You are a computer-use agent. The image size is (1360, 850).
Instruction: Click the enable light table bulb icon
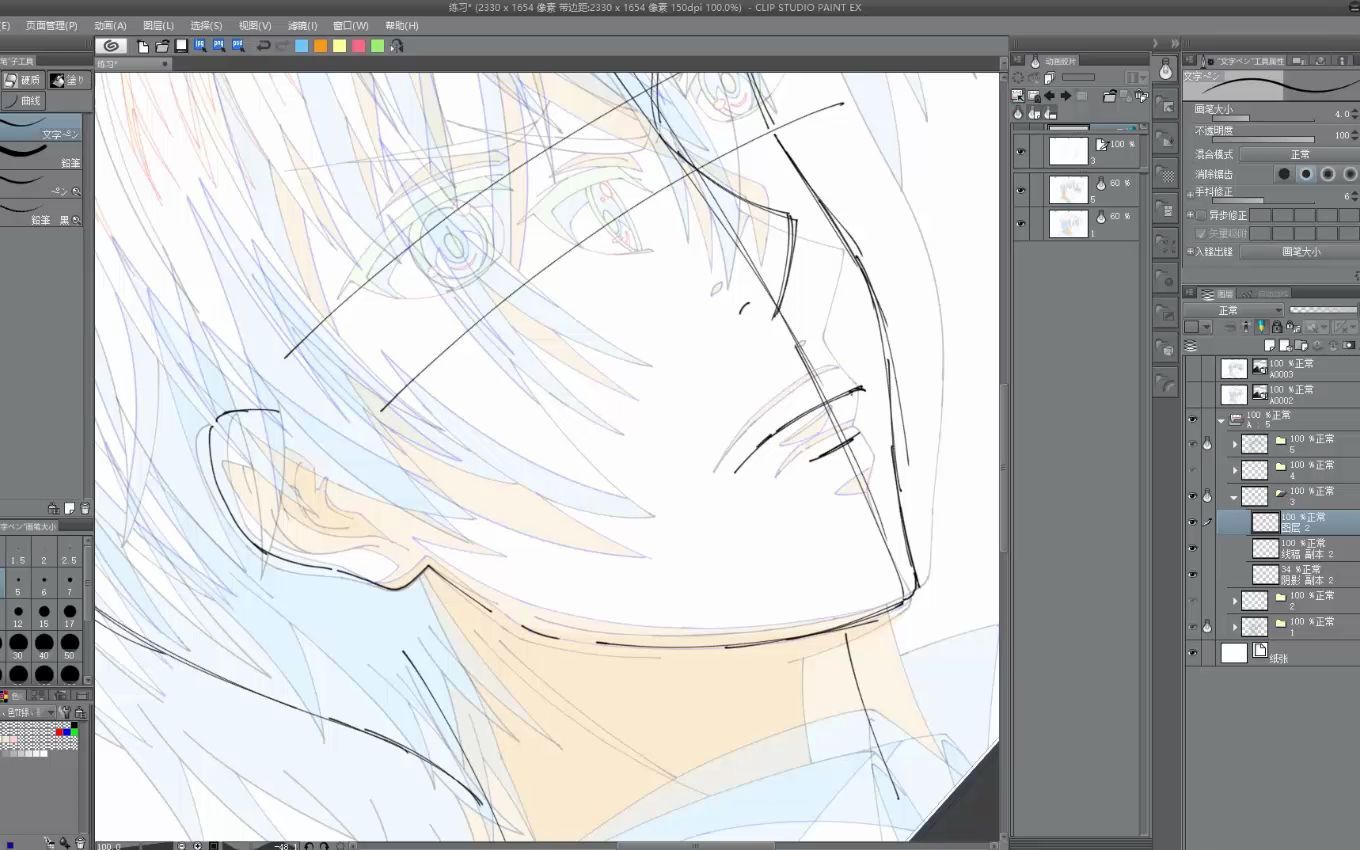tap(1018, 114)
